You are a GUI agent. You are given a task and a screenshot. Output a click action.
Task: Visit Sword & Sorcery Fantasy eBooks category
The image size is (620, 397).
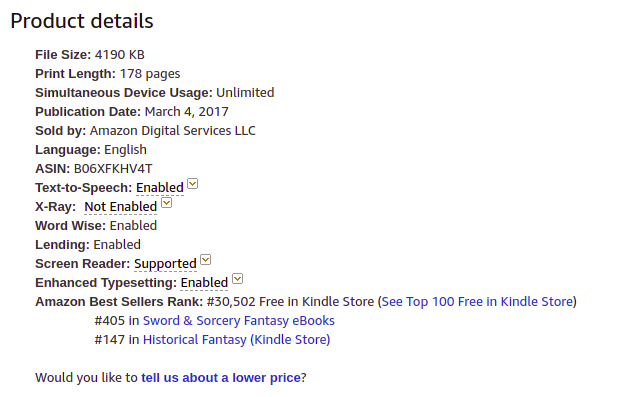coord(238,321)
